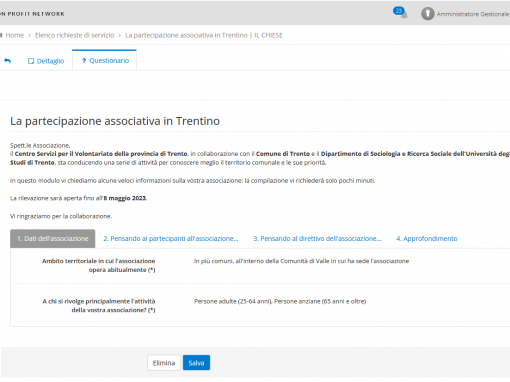Click the answer 'In più comuni, all'interno della Comunità'
This screenshot has width=510, height=382.
pyautogui.click(x=301, y=261)
